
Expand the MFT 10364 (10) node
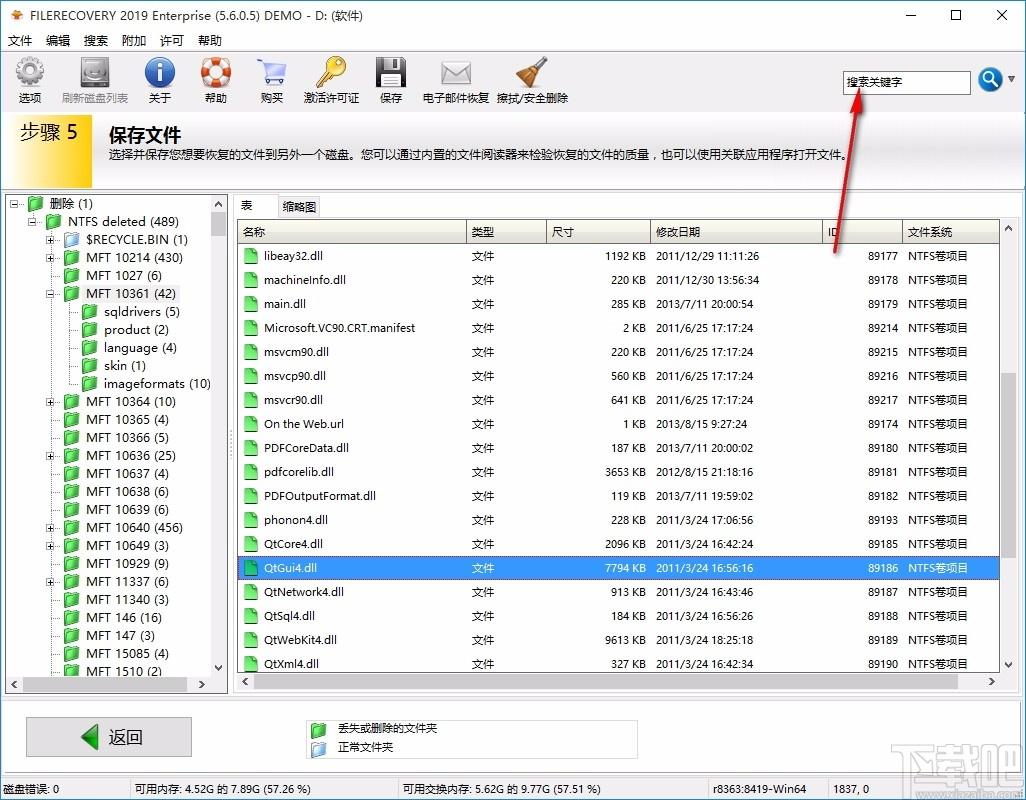(x=50, y=402)
